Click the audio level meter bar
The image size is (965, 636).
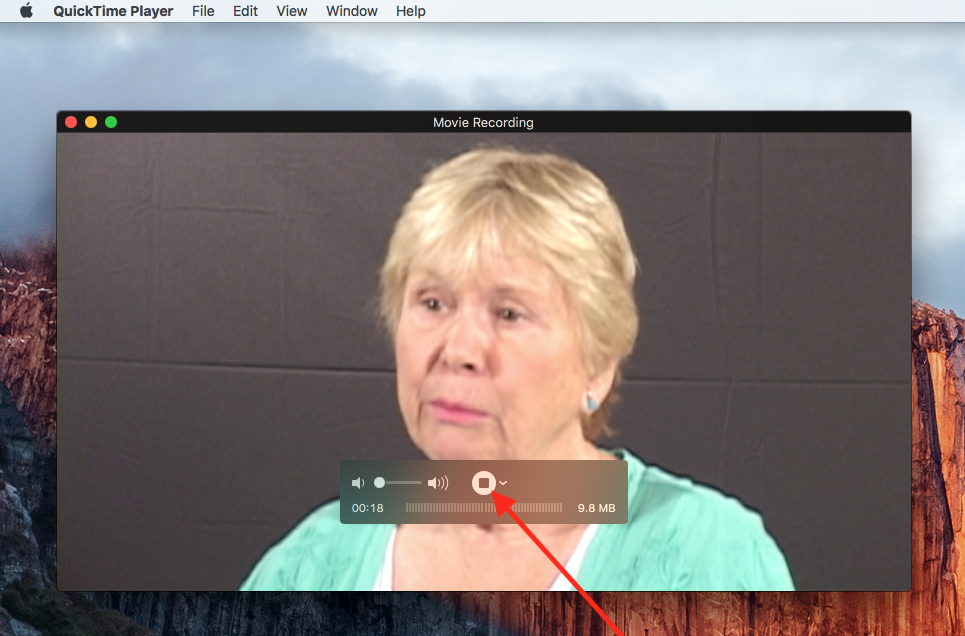[483, 508]
